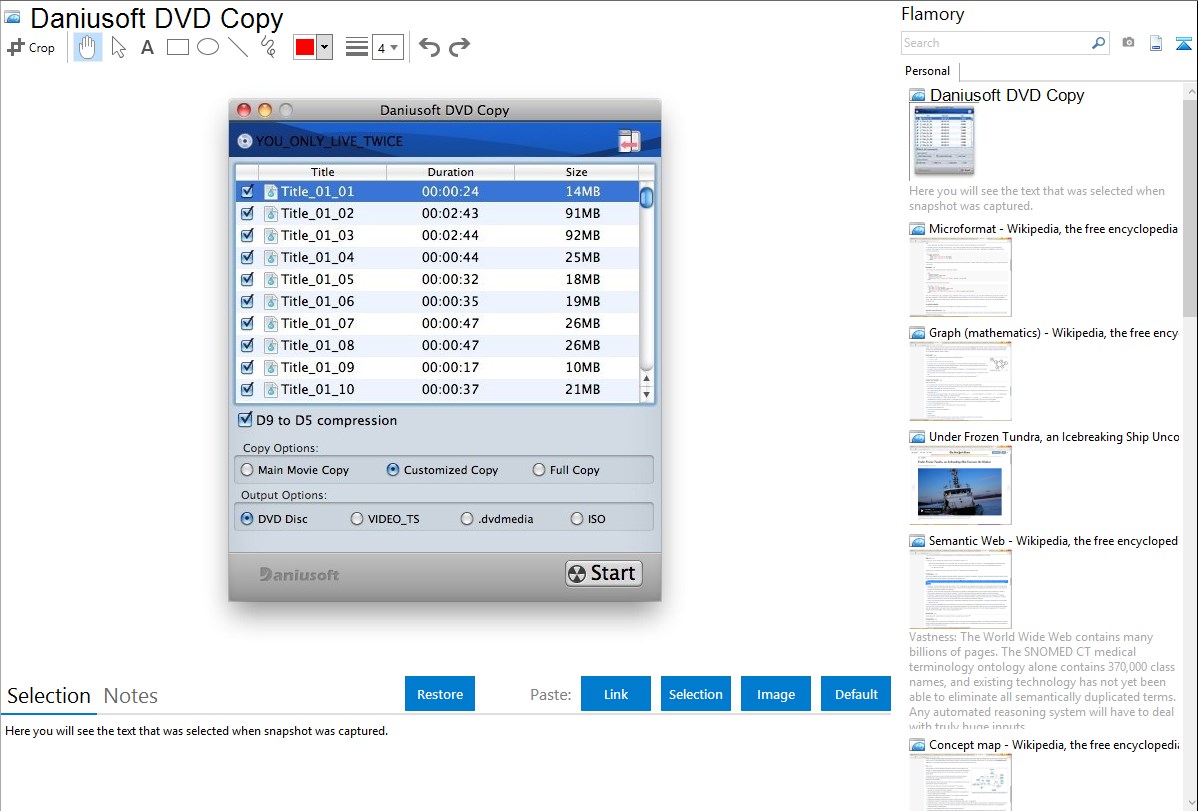
Task: Click the line thickness icon
Action: (x=356, y=47)
